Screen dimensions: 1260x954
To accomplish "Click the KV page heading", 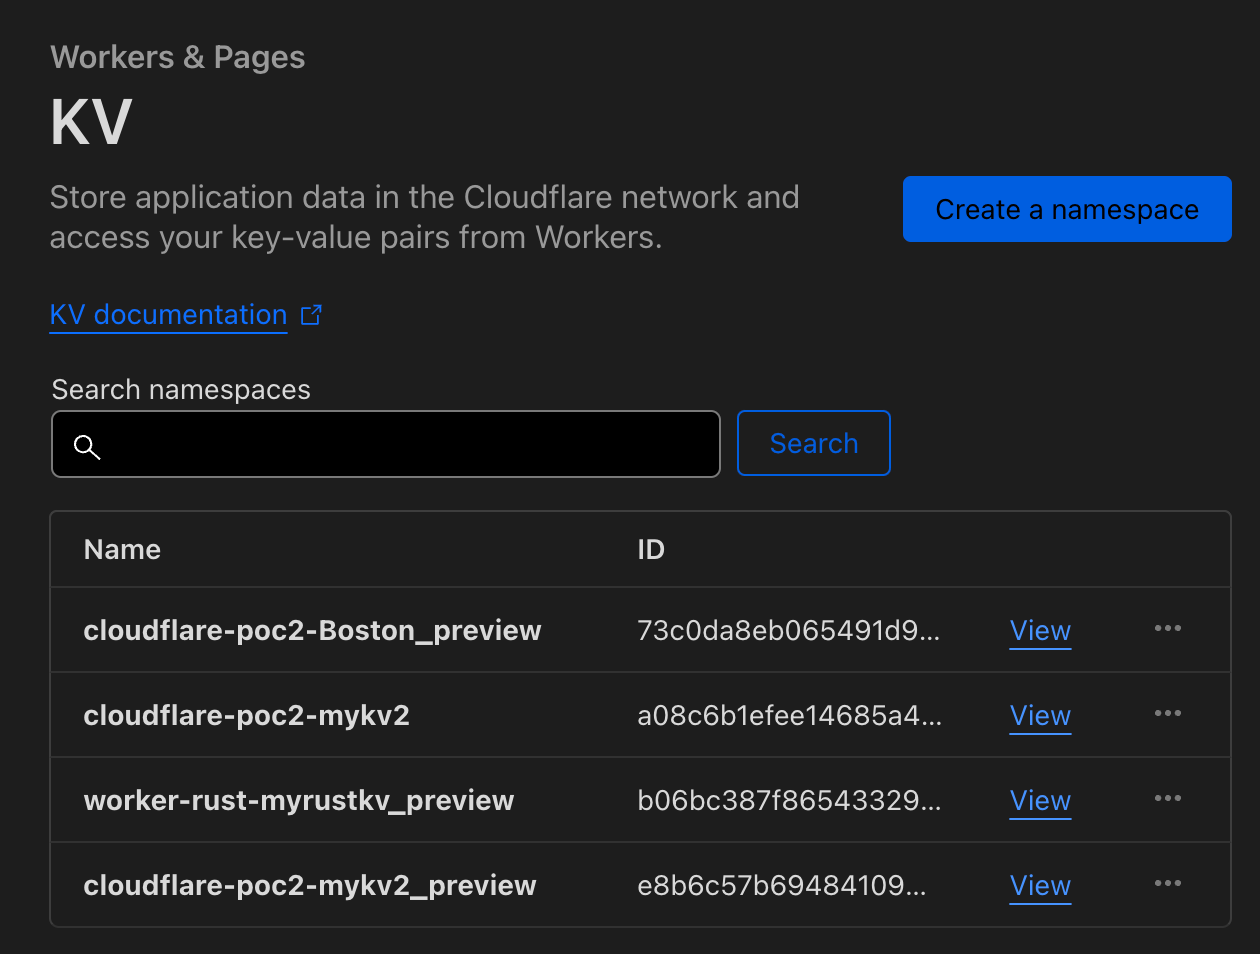I will [x=91, y=123].
